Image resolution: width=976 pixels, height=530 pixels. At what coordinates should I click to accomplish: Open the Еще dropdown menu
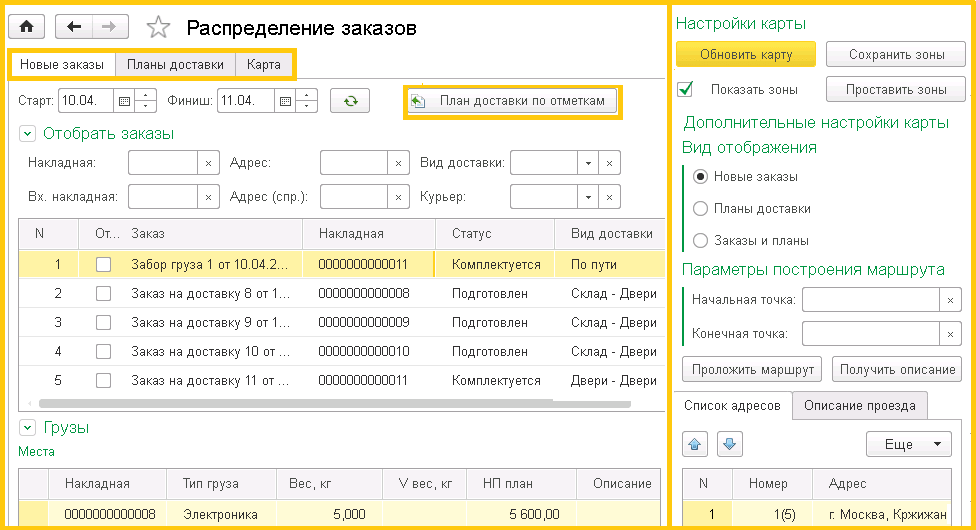click(x=909, y=444)
